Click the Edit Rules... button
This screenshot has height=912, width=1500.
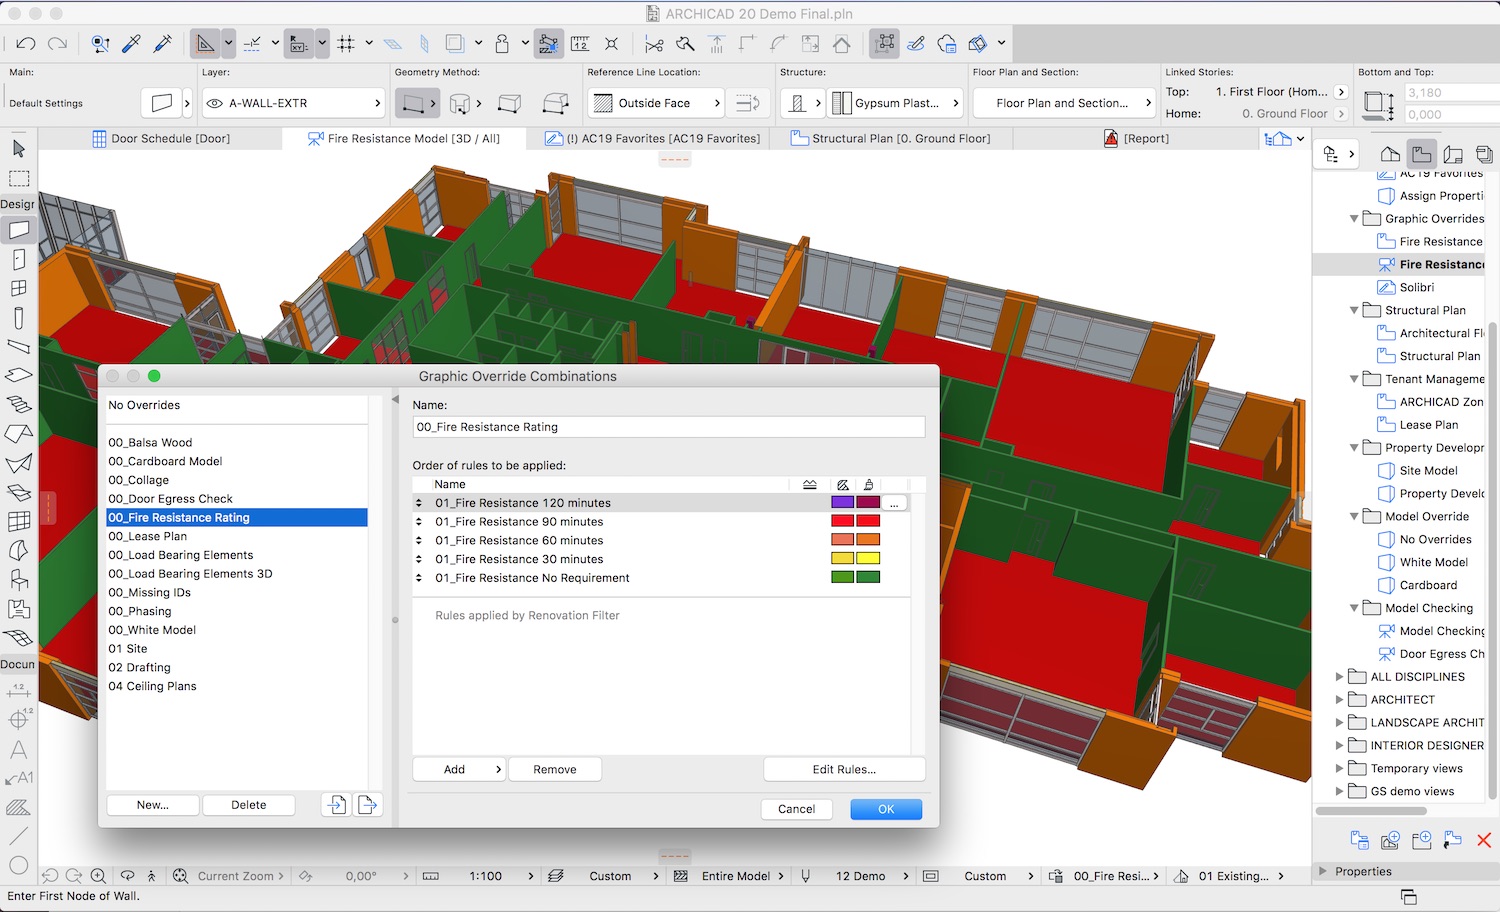[x=844, y=769]
